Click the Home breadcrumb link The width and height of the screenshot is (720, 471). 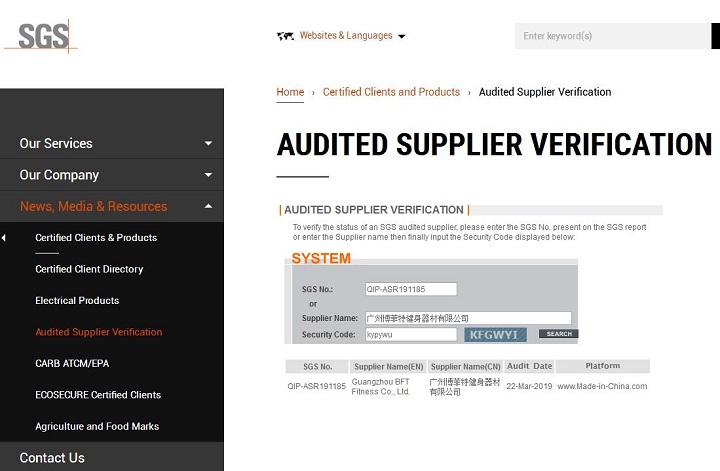tap(290, 92)
